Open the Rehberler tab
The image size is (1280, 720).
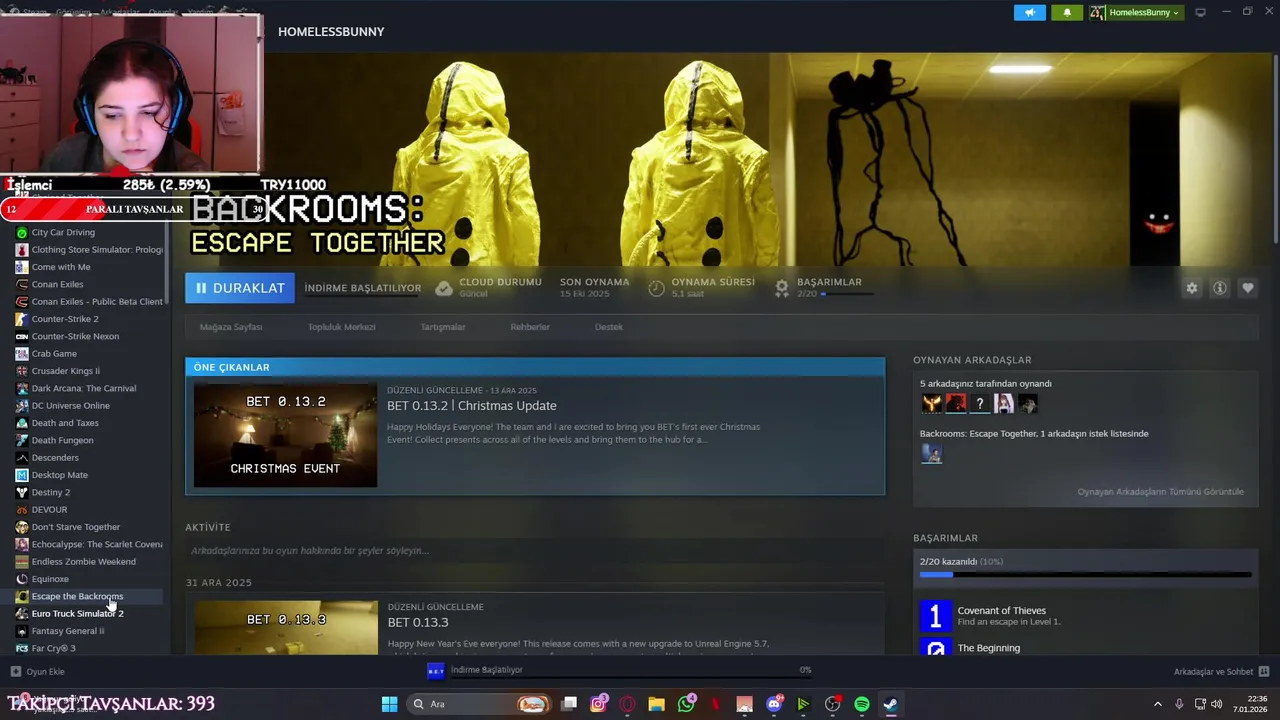tap(530, 327)
